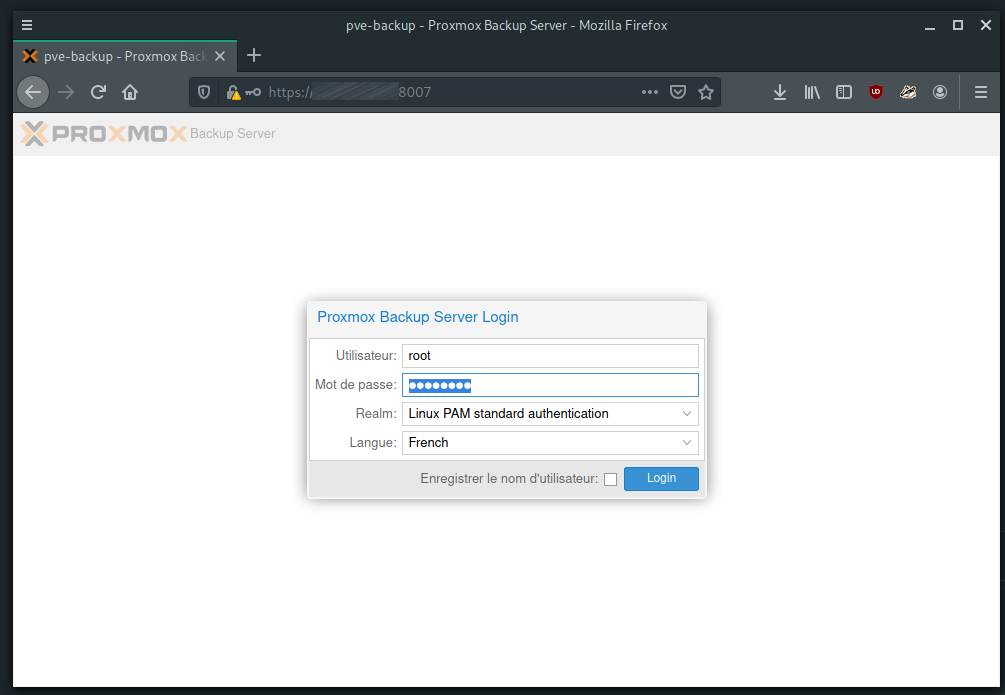Click the Proxmox Backup Server Login title
The height and width of the screenshot is (695, 1005).
point(417,317)
